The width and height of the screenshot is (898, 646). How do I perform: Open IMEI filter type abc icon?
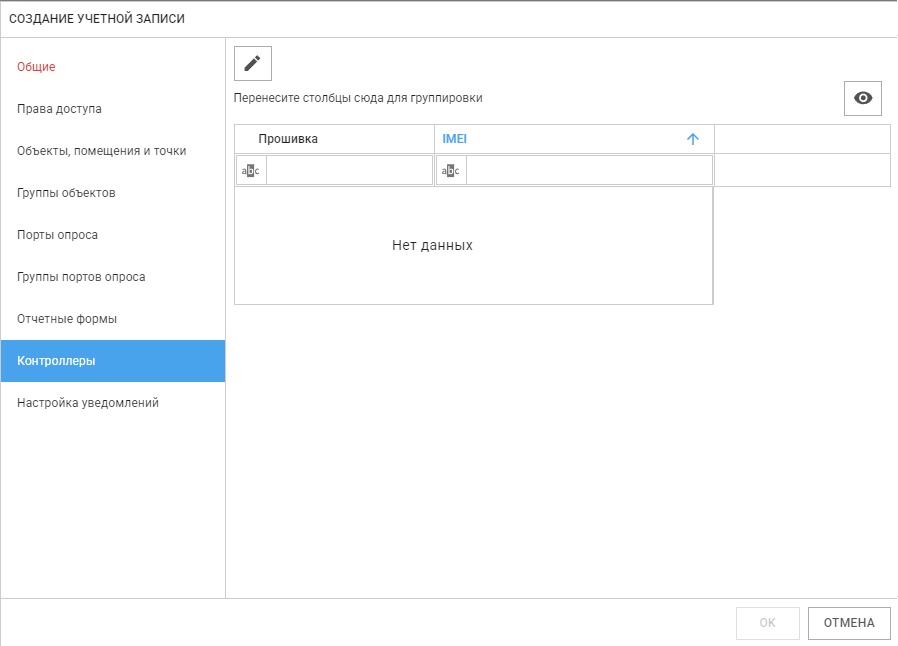(x=451, y=171)
